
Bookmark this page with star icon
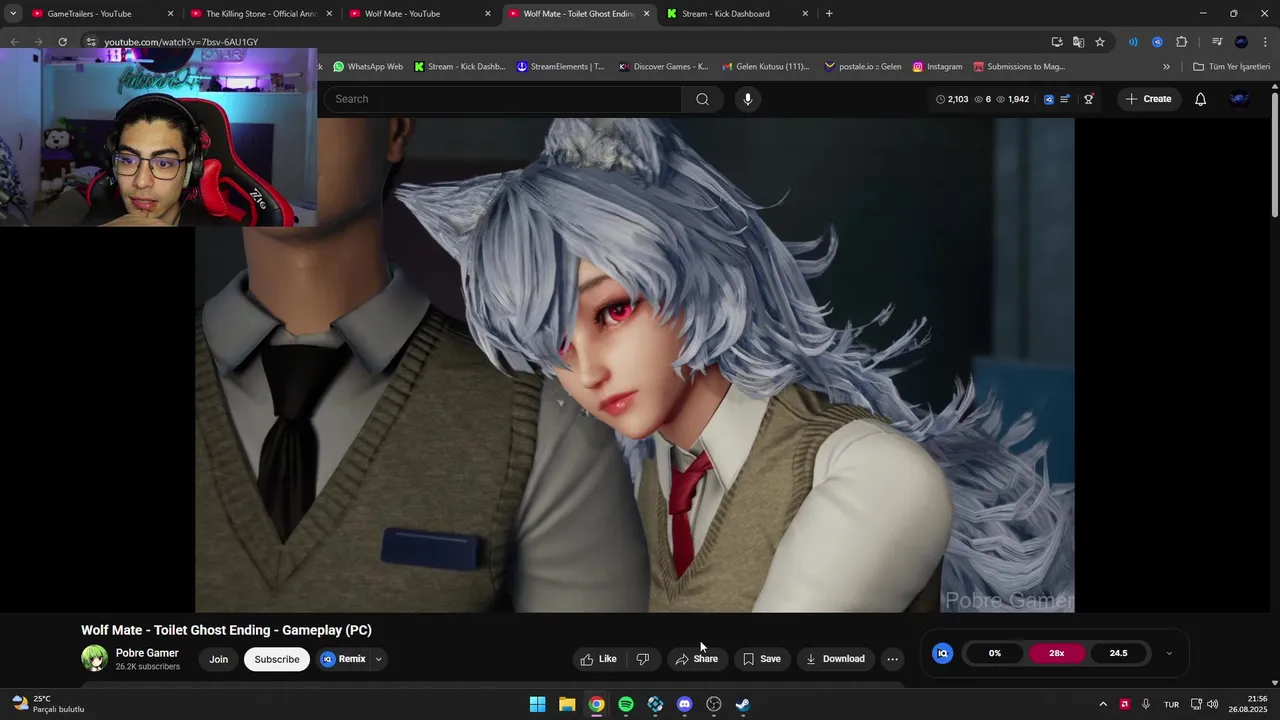pos(1100,42)
